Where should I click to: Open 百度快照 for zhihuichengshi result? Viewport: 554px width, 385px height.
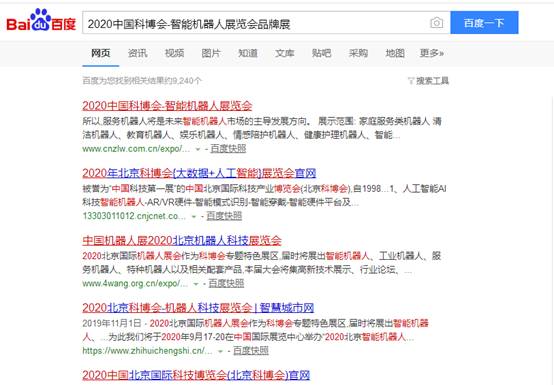(251, 351)
